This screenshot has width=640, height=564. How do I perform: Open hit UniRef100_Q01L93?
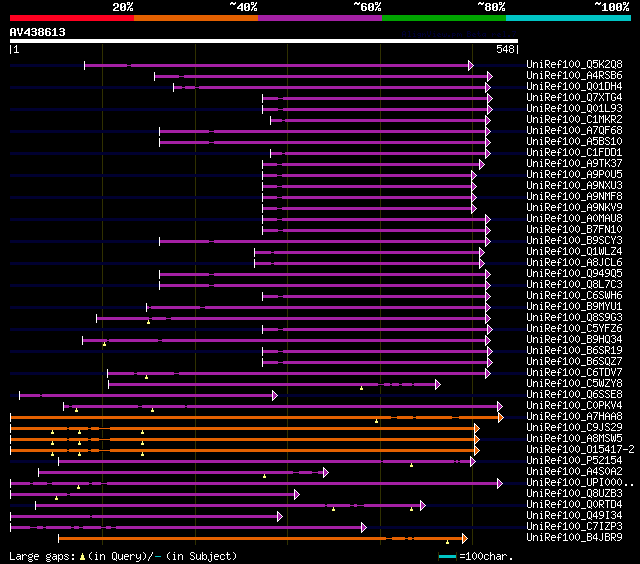pyautogui.click(x=574, y=108)
